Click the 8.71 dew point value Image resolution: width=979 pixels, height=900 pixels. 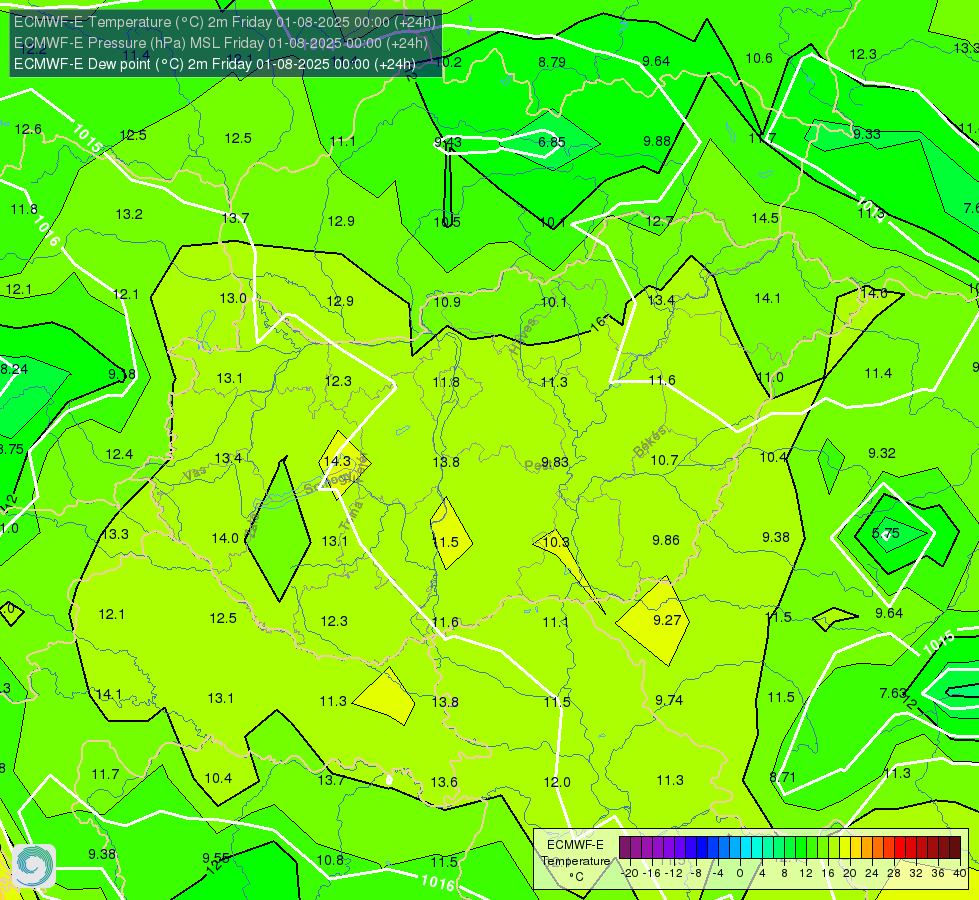click(x=782, y=777)
